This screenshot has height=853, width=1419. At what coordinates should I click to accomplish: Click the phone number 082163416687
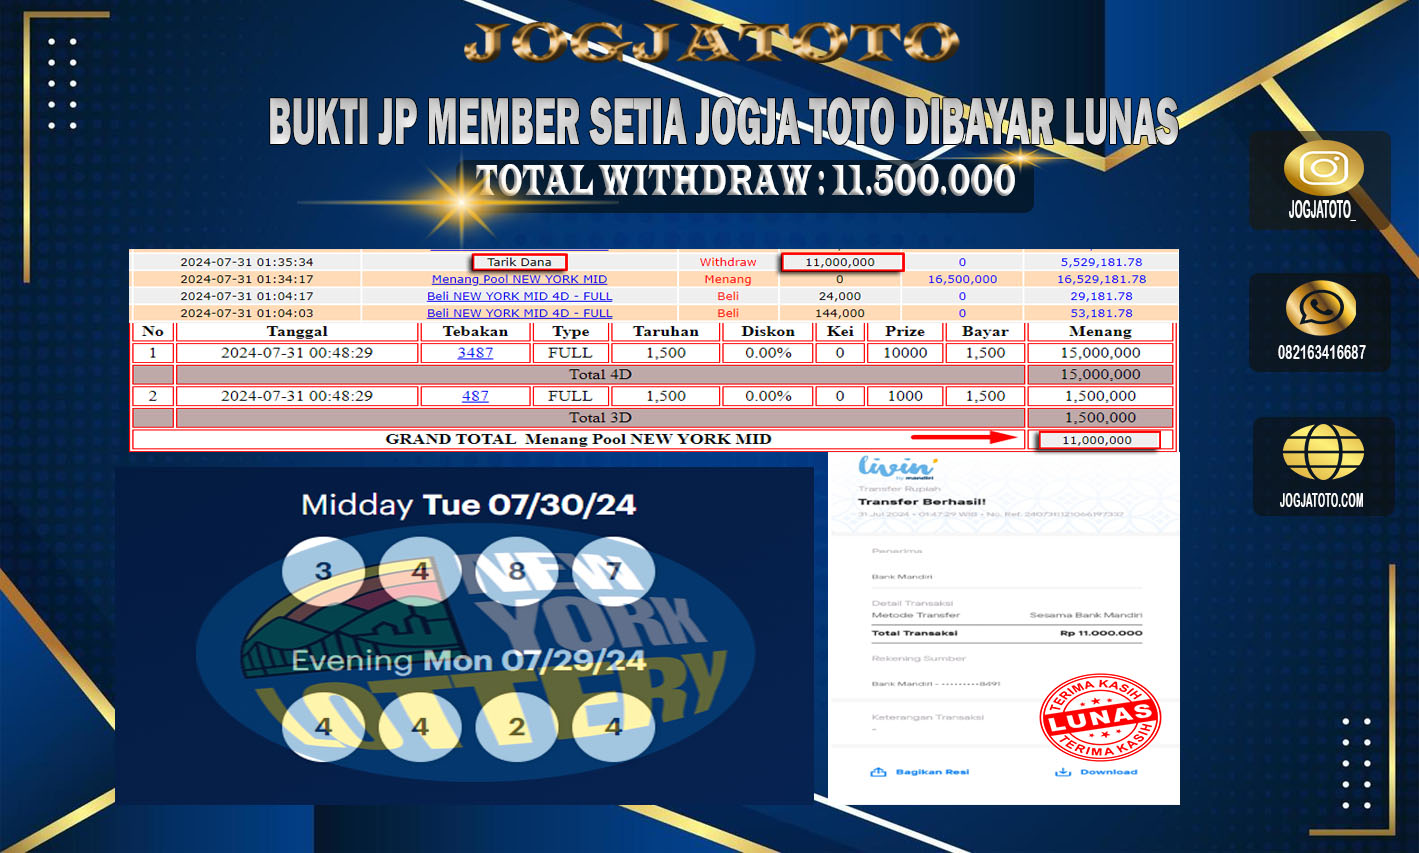(1321, 352)
